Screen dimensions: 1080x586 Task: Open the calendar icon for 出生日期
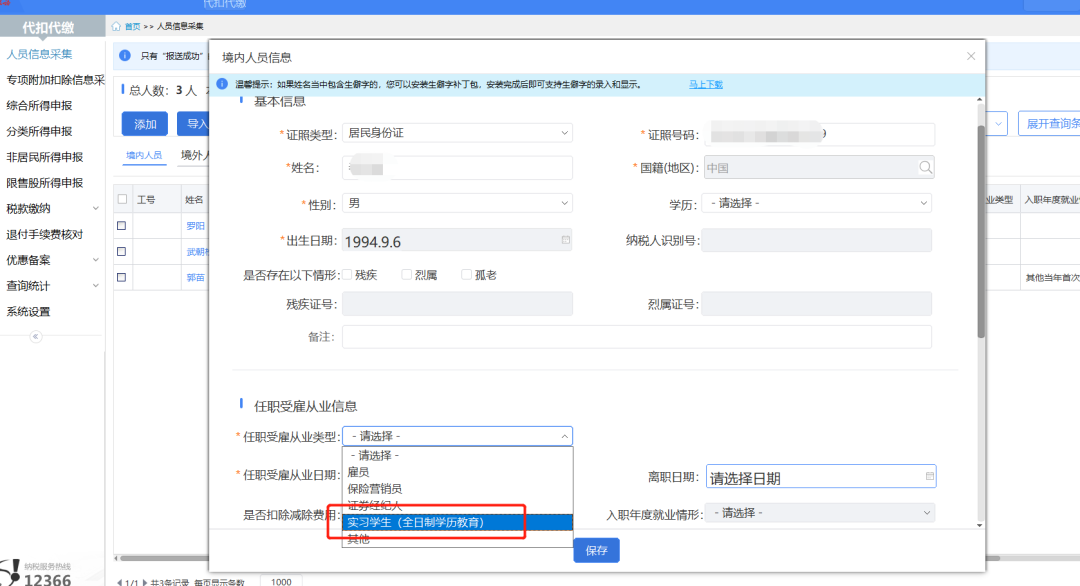565,240
